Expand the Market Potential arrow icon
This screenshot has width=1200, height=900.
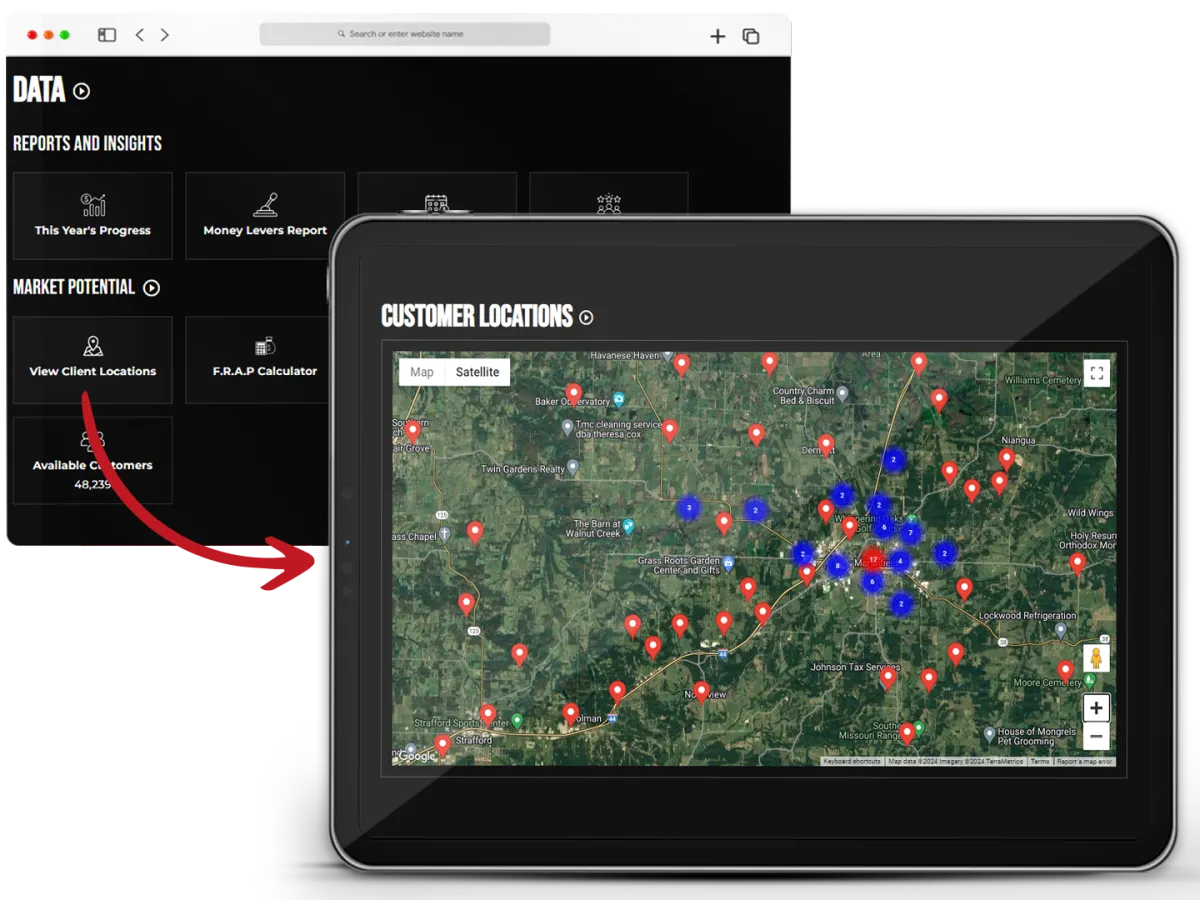point(151,288)
